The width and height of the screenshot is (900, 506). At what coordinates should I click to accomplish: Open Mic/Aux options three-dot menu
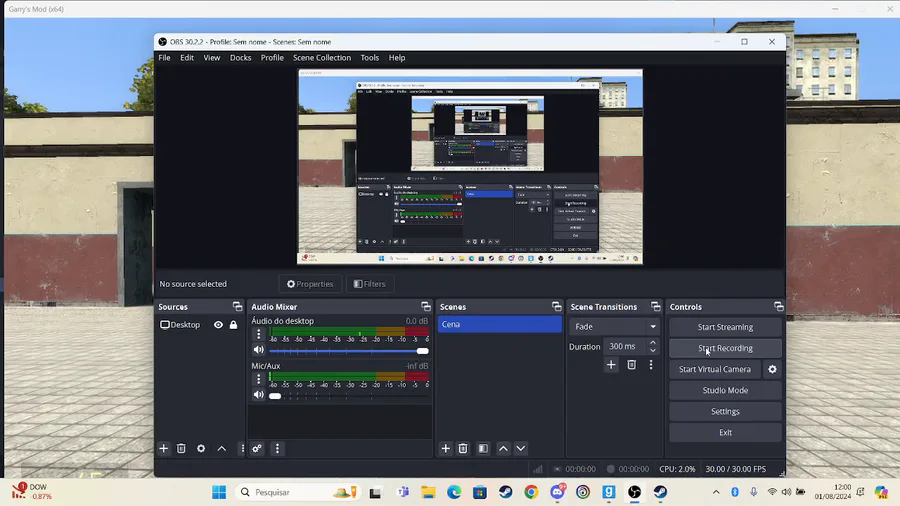click(x=258, y=379)
